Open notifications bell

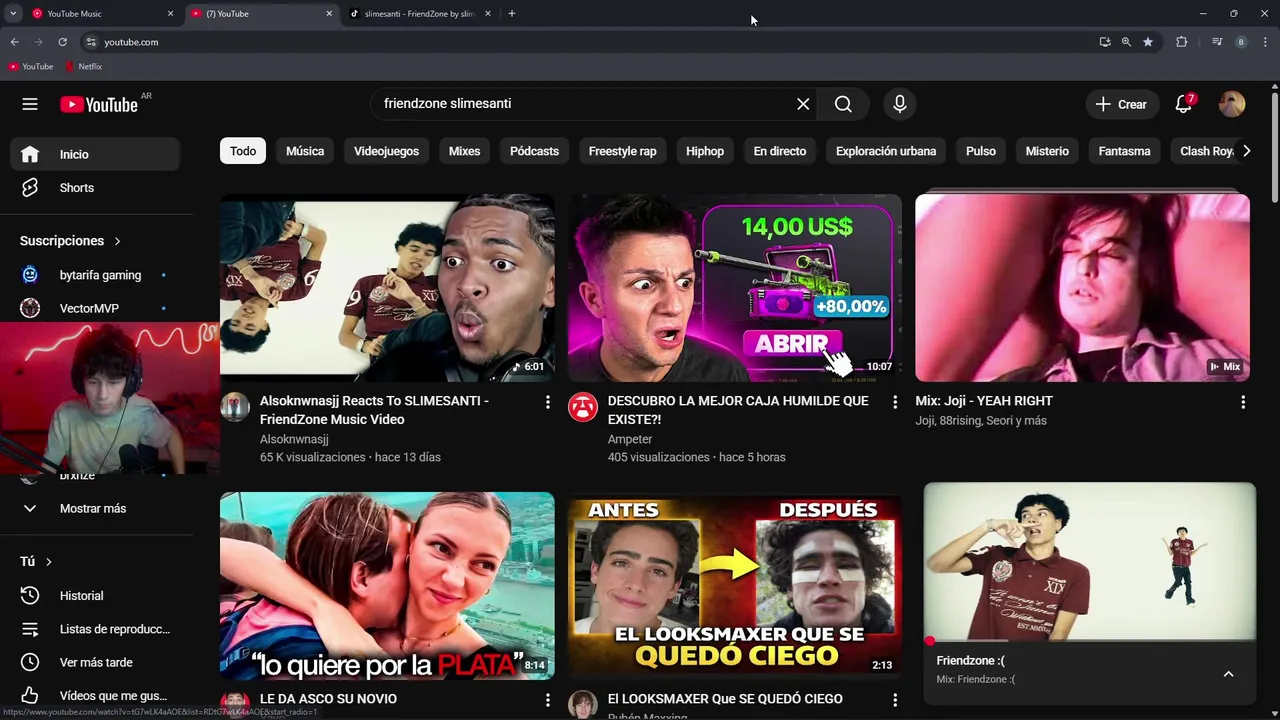point(1184,104)
